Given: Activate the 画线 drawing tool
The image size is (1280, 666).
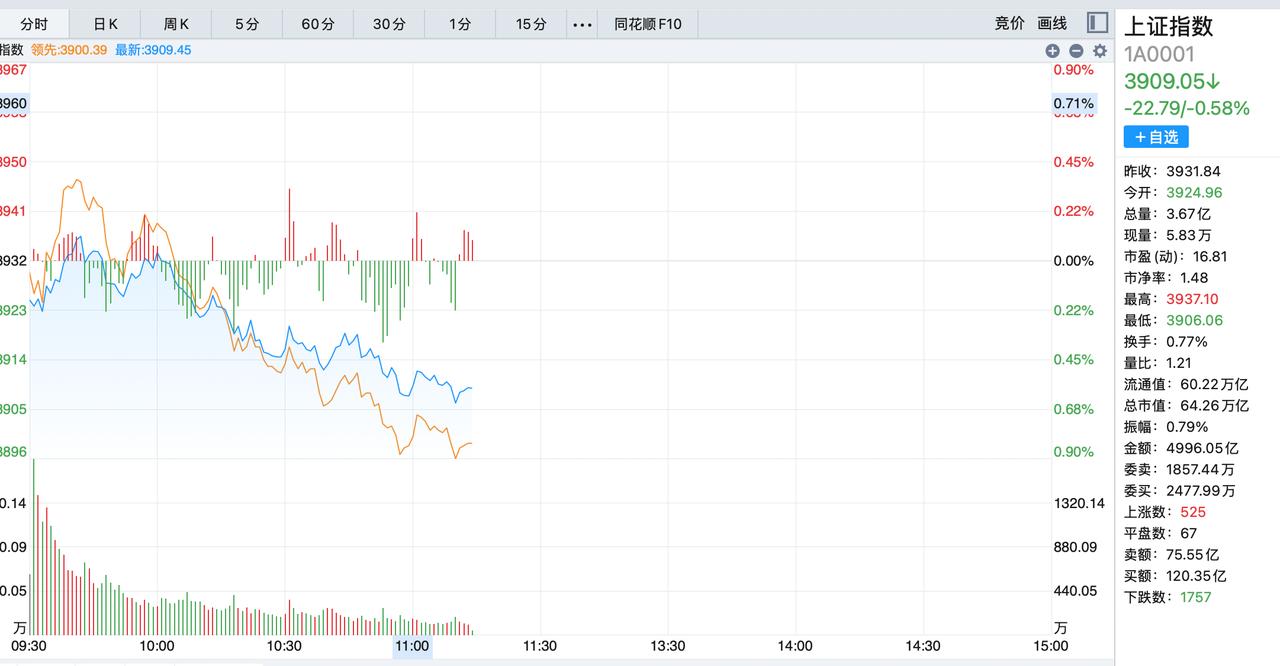Looking at the screenshot, I should (x=1052, y=22).
